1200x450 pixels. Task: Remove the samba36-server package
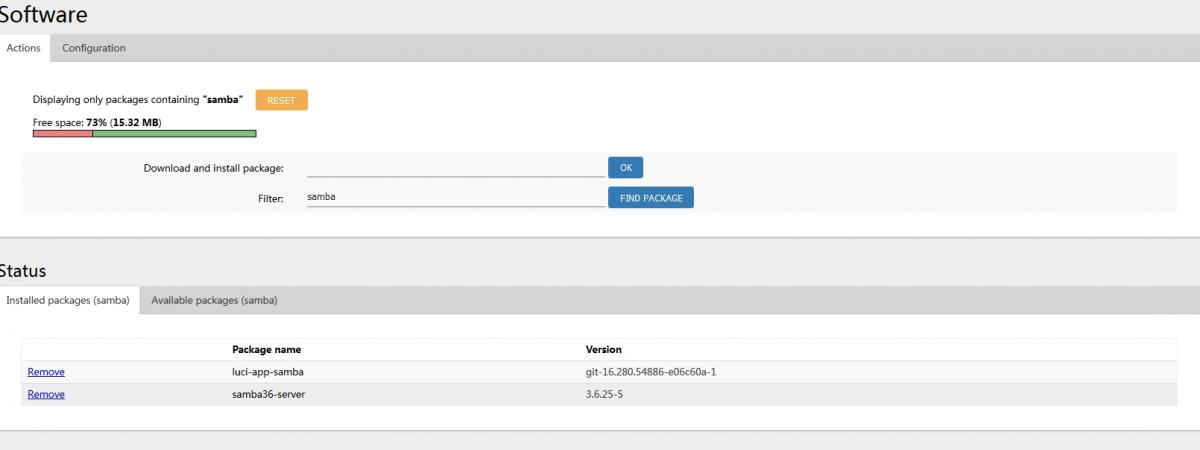click(46, 394)
